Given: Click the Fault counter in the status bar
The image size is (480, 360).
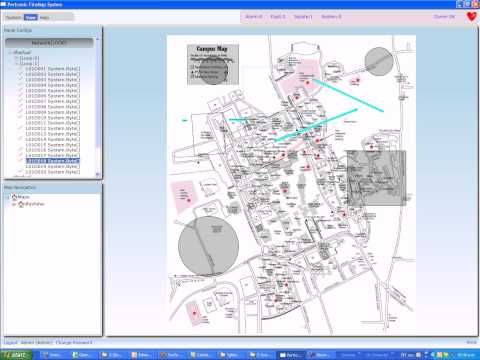Looking at the screenshot, I should tap(278, 17).
